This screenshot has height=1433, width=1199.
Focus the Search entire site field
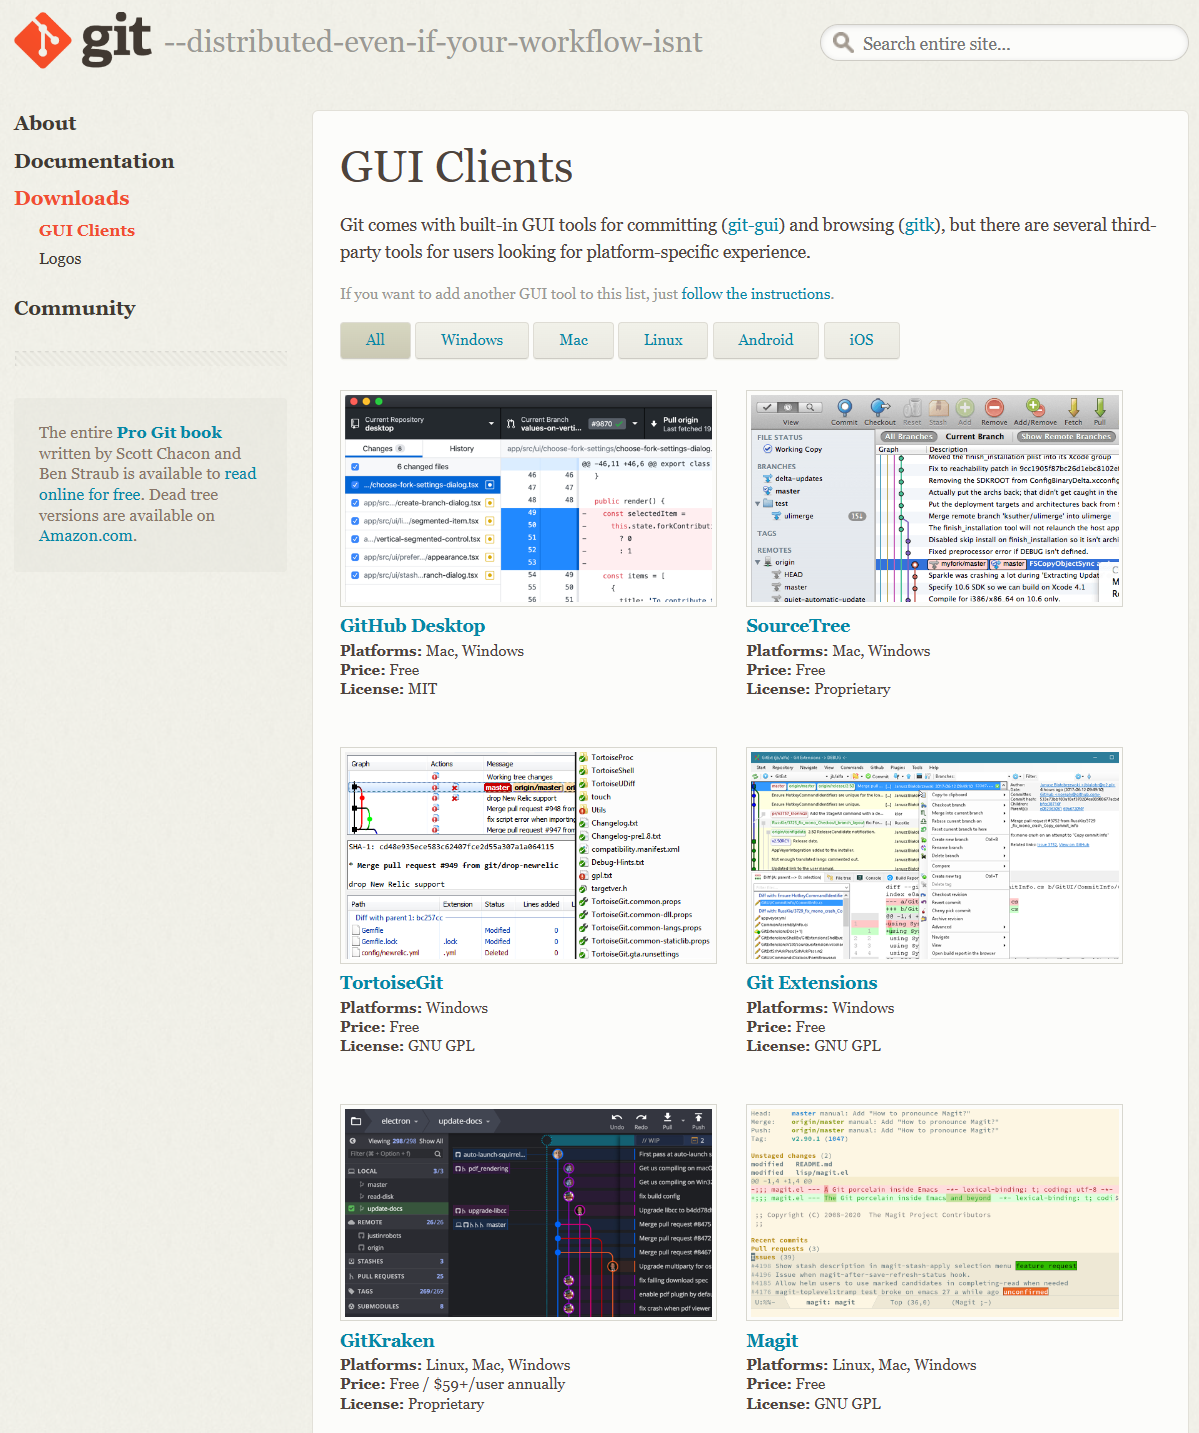coord(1004,43)
